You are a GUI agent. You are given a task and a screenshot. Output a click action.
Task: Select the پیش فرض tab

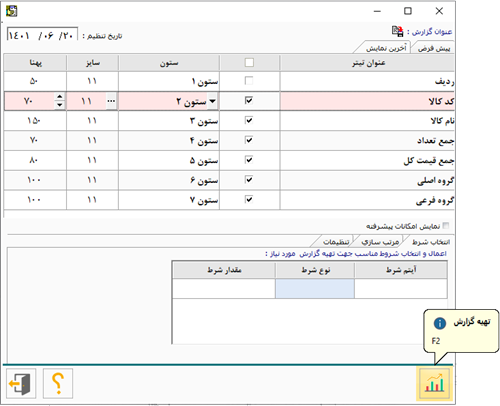click(434, 48)
